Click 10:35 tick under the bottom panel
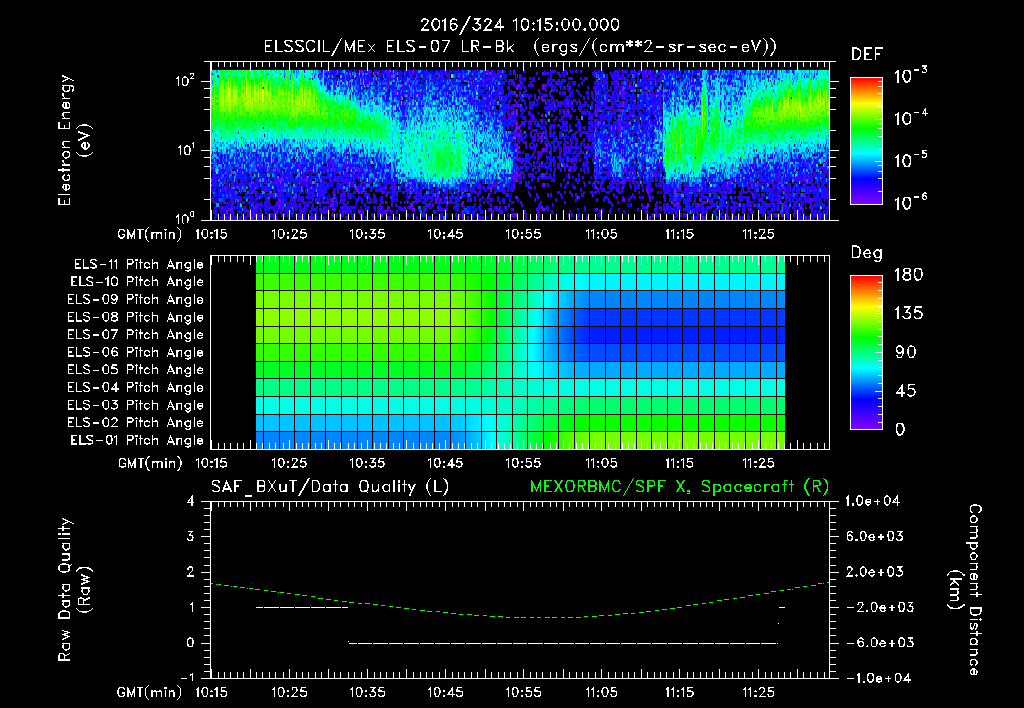Image resolution: width=1024 pixels, height=708 pixels. tap(367, 692)
